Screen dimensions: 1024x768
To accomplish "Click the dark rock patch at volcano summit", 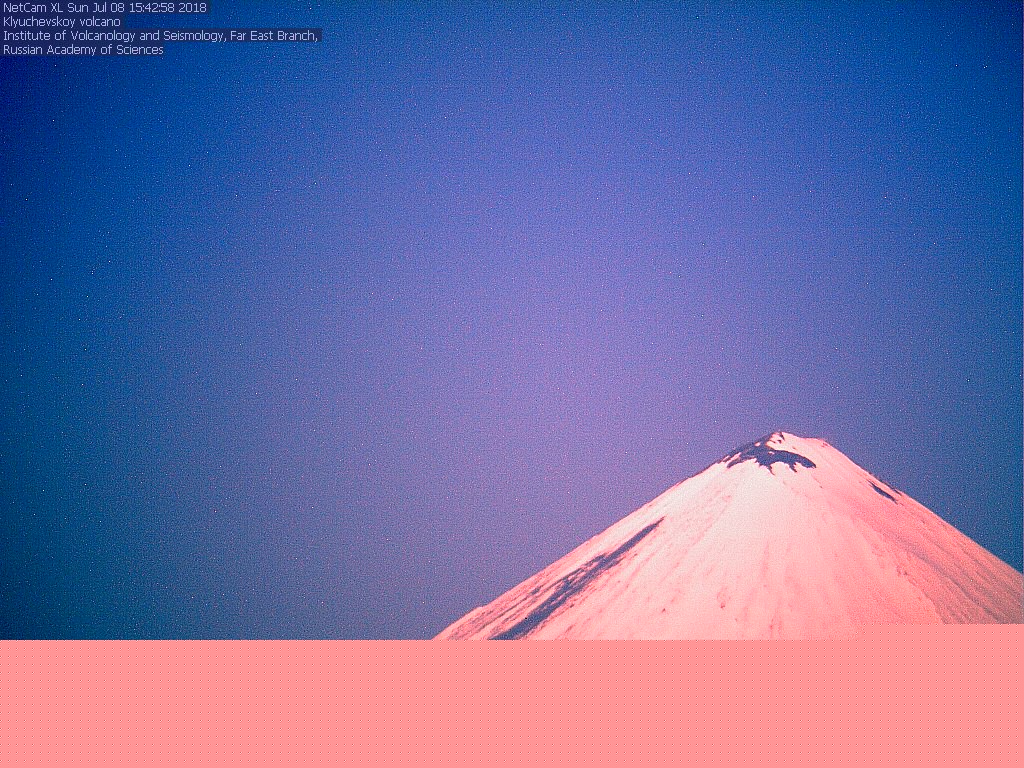I will coord(769,455).
